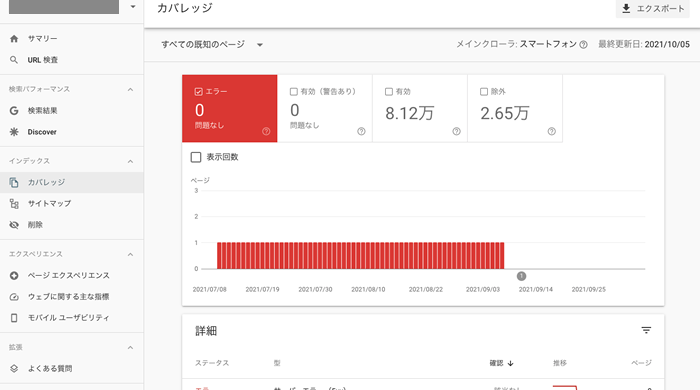This screenshot has width=700, height=390.
Task: Click the annotation marker on chart axis
Action: pyautogui.click(x=521, y=276)
